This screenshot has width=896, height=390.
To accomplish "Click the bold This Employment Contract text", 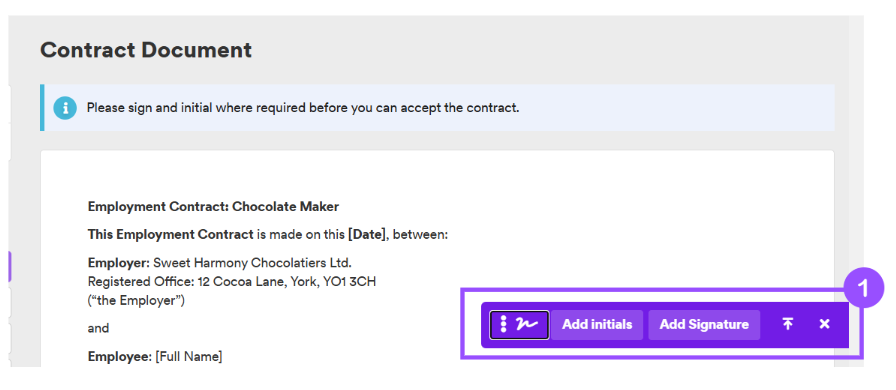I will (170, 234).
